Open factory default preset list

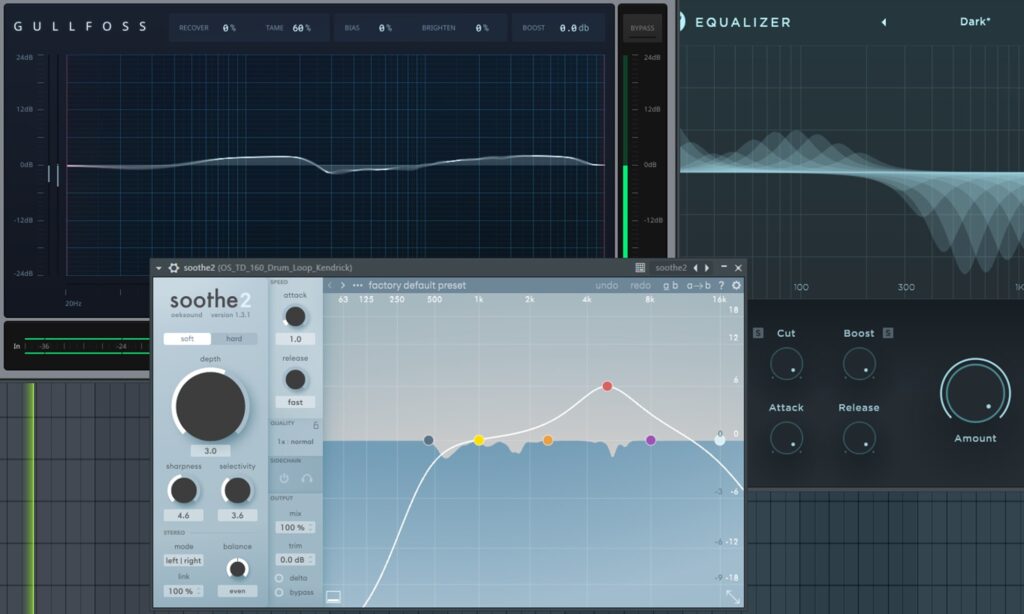coord(417,285)
